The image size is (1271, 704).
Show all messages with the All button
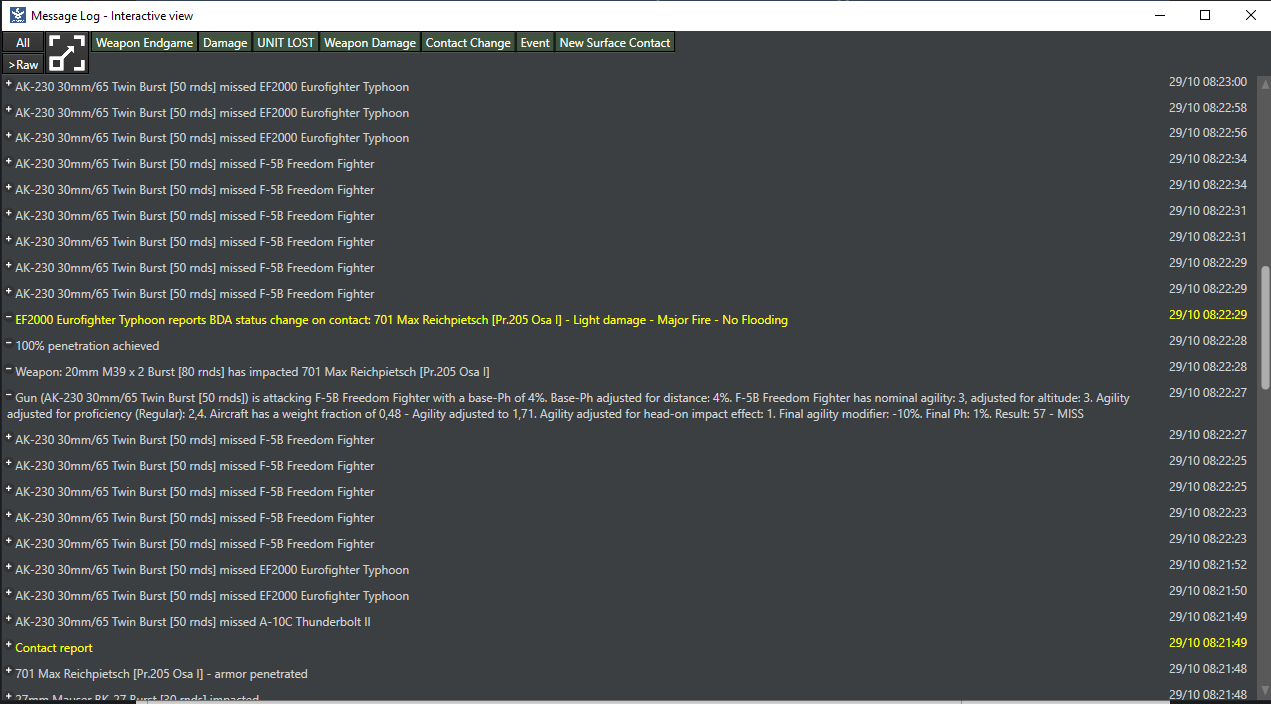23,43
